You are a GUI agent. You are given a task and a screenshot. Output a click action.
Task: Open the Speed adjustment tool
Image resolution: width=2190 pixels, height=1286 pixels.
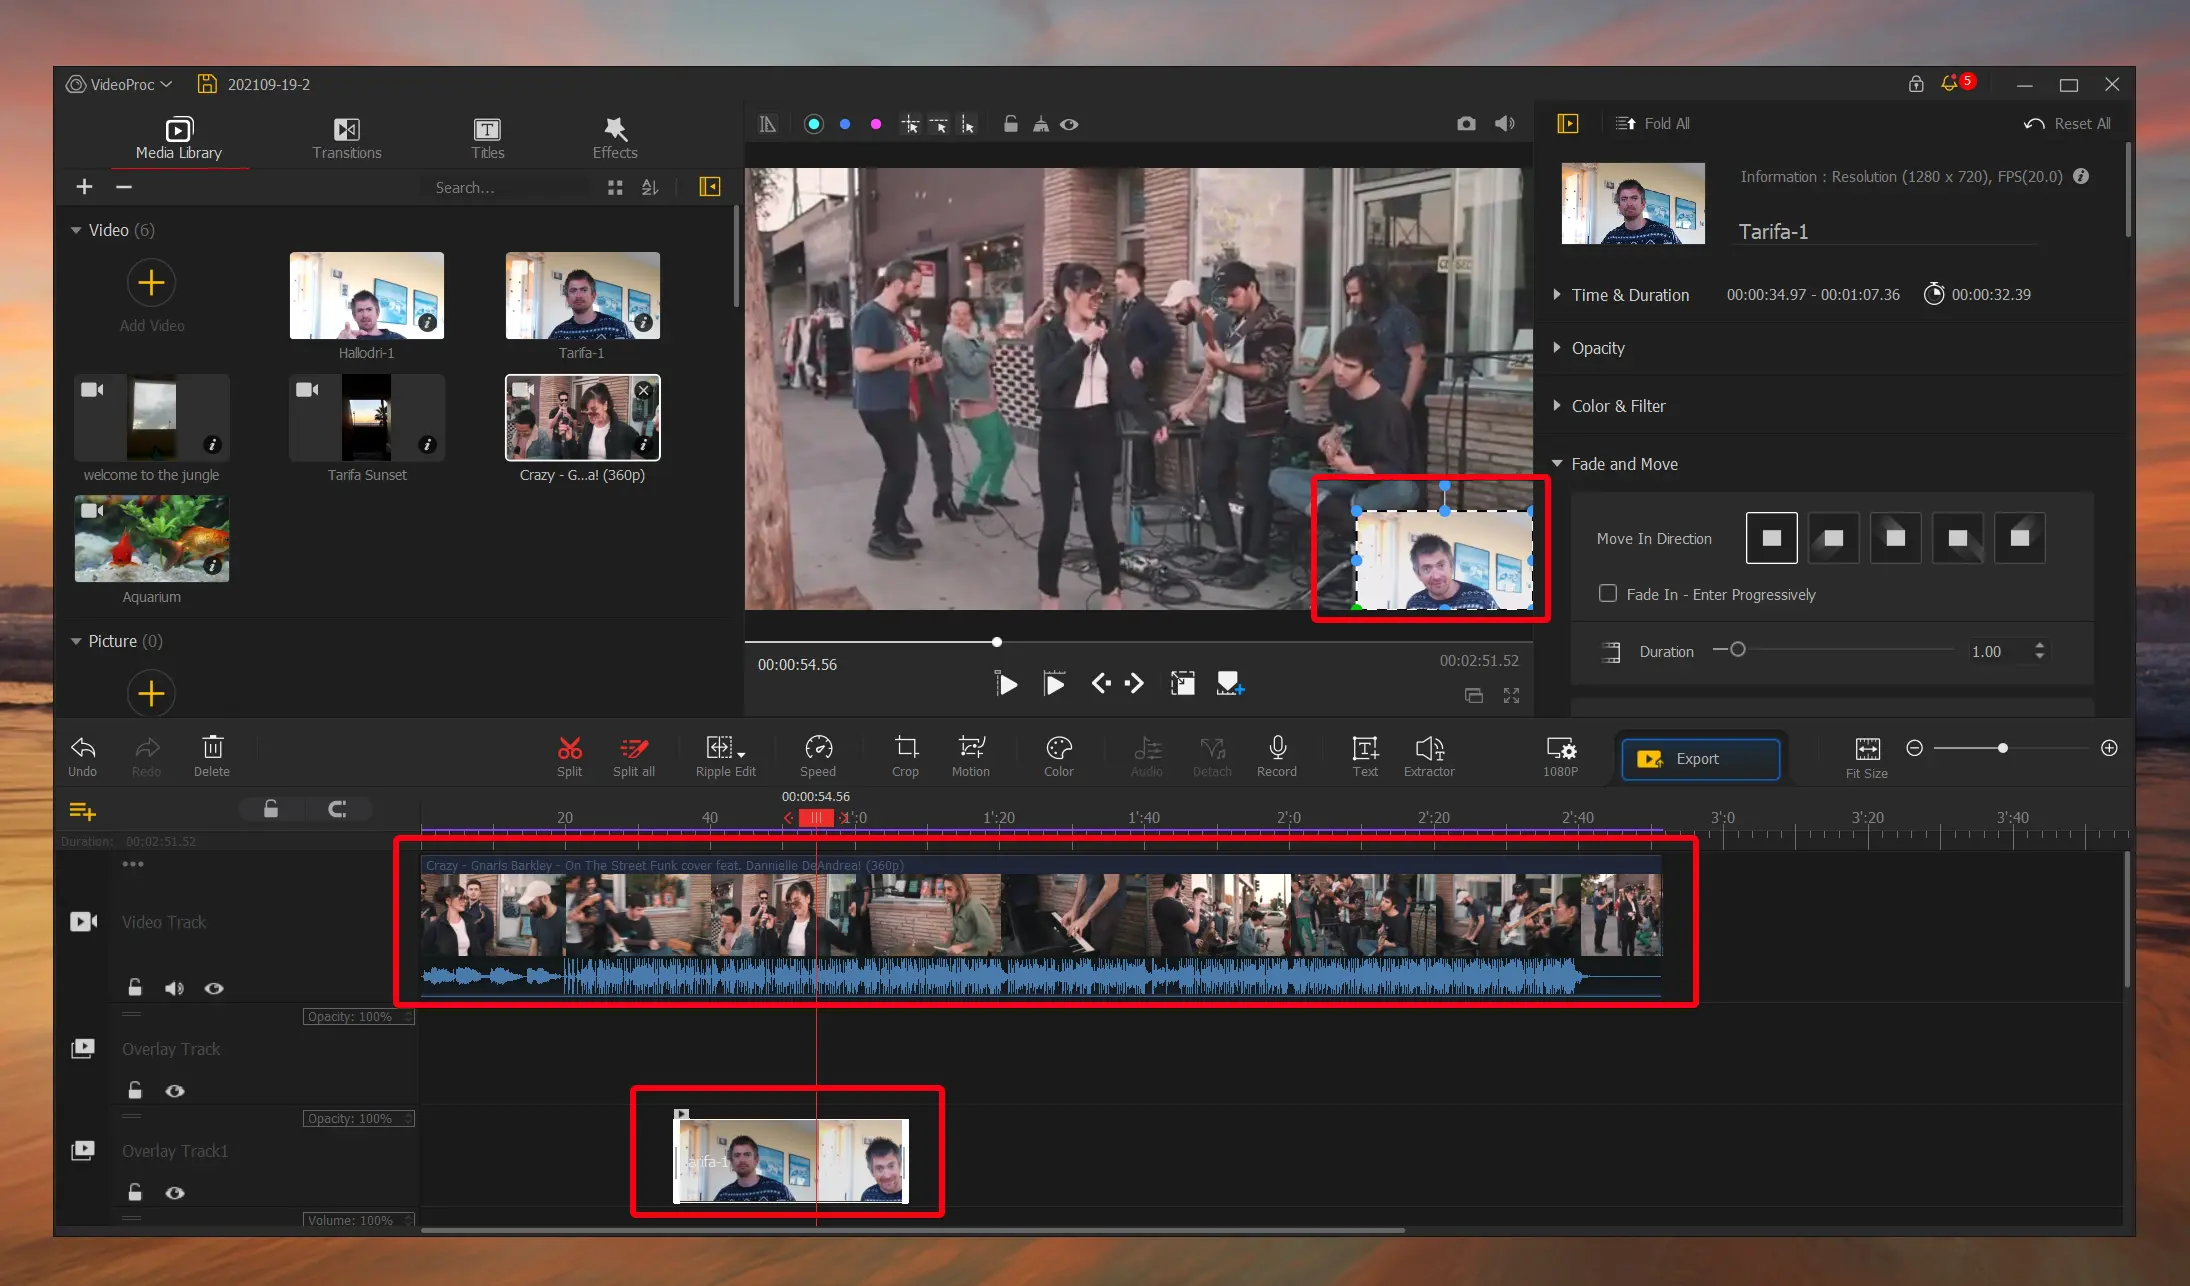817,755
